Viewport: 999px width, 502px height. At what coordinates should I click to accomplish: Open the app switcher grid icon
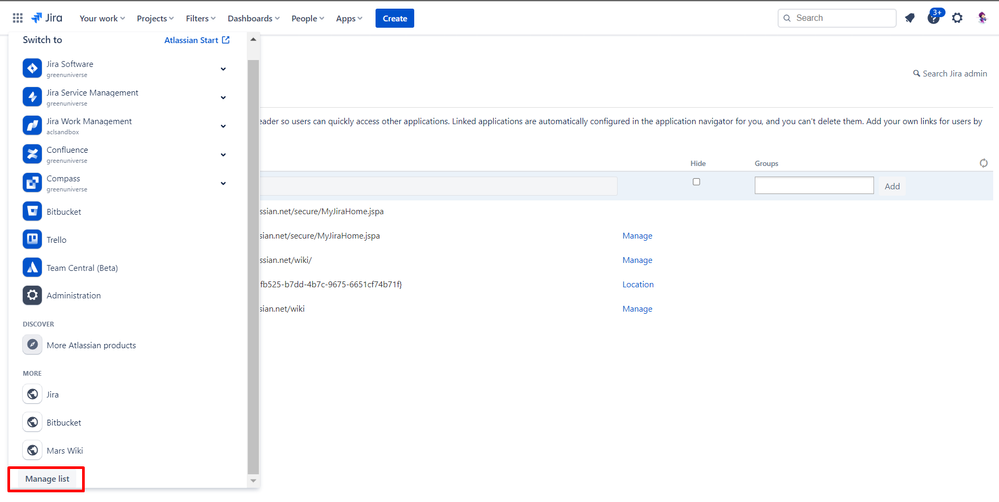[x=18, y=18]
